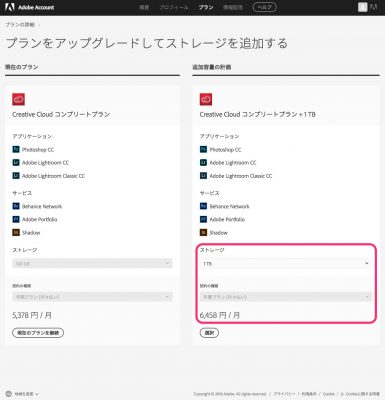Click the Shadow icon in the +1TB plan
Image resolution: width=385 pixels, height=400 pixels.
[203, 232]
